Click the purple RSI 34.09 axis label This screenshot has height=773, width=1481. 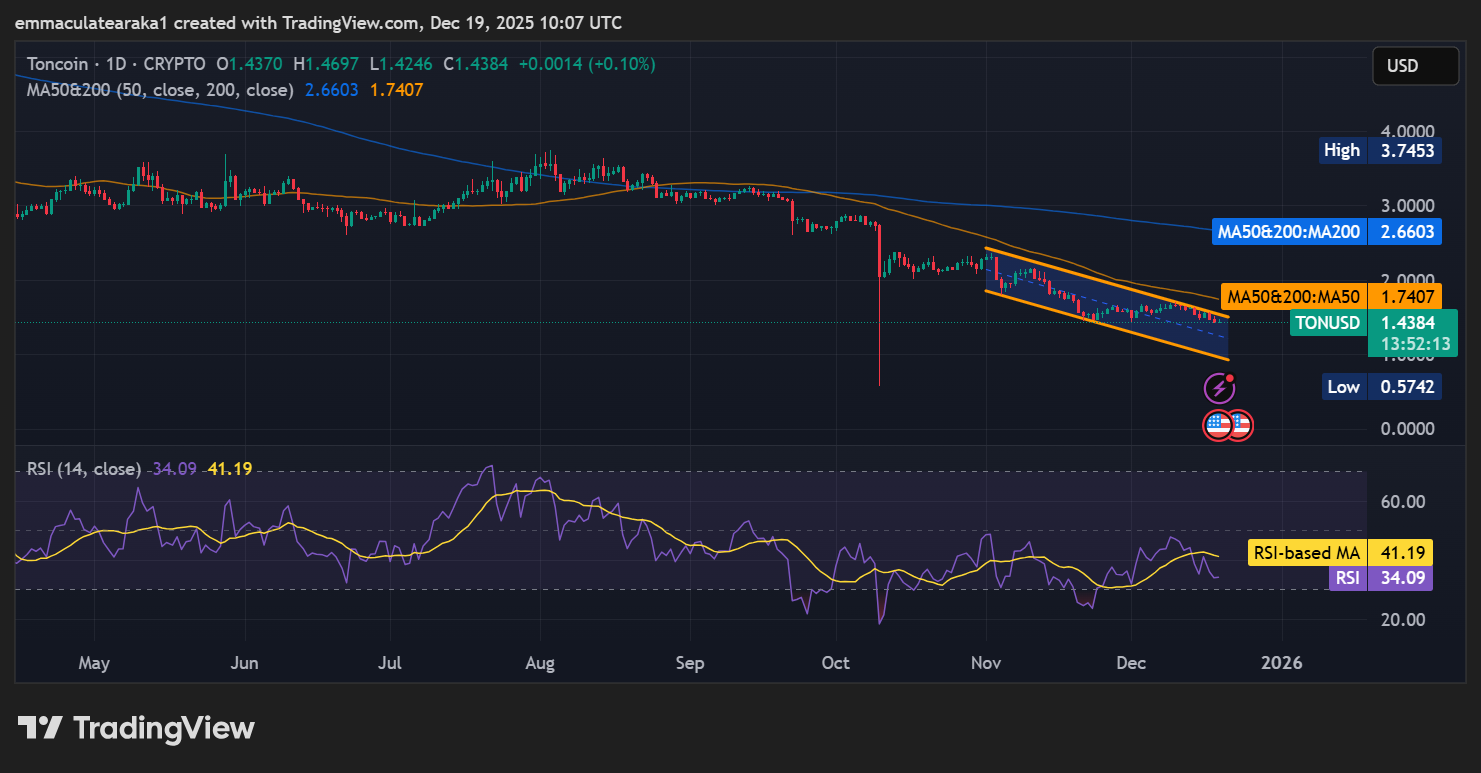(1379, 577)
